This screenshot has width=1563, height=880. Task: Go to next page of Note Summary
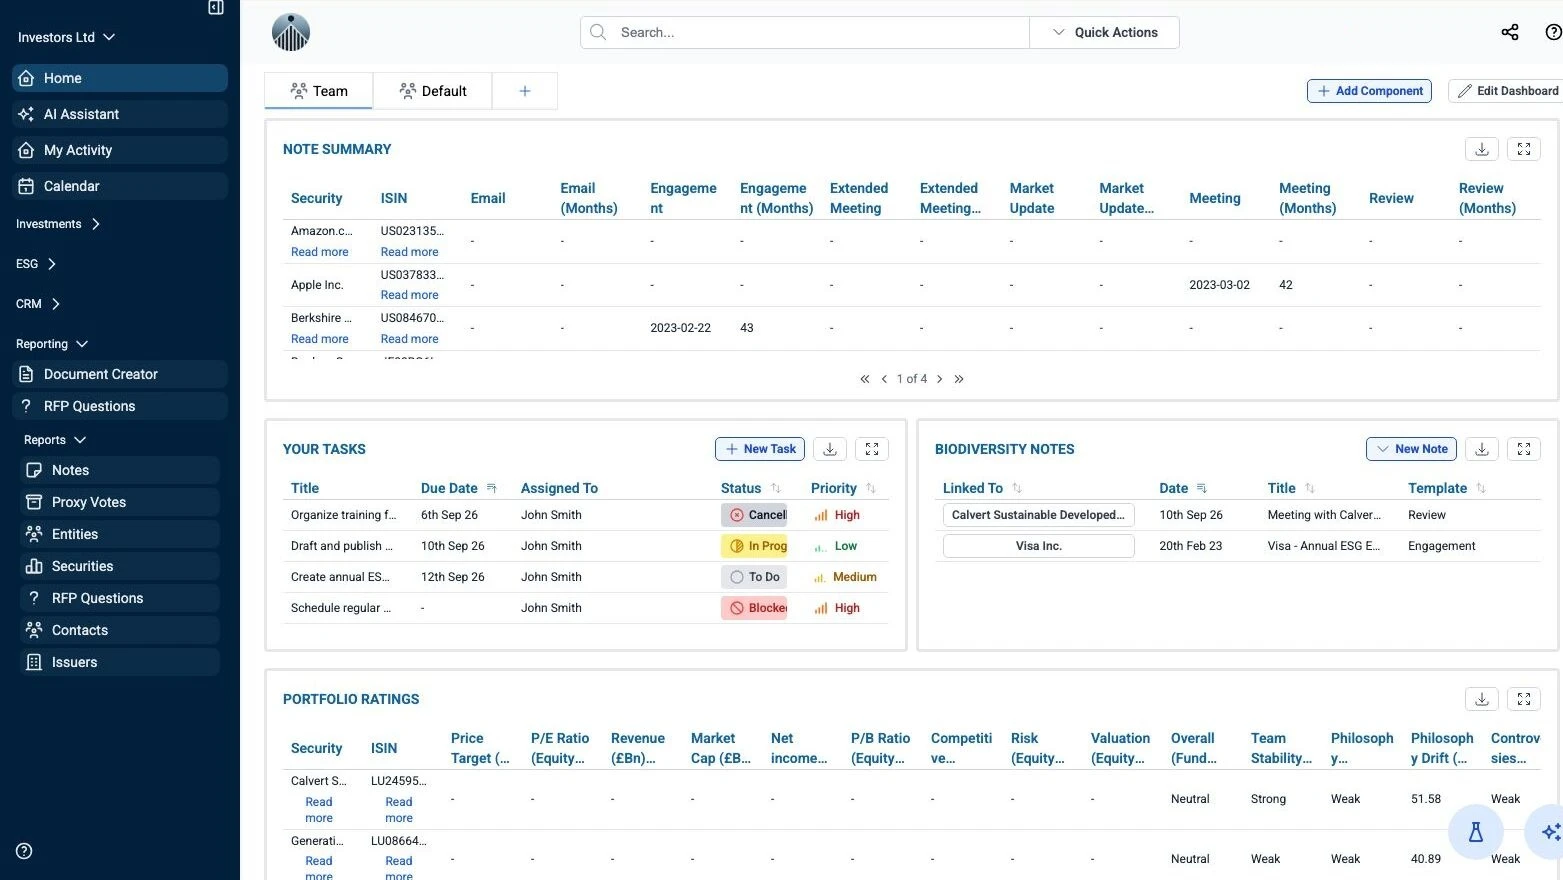(x=939, y=379)
